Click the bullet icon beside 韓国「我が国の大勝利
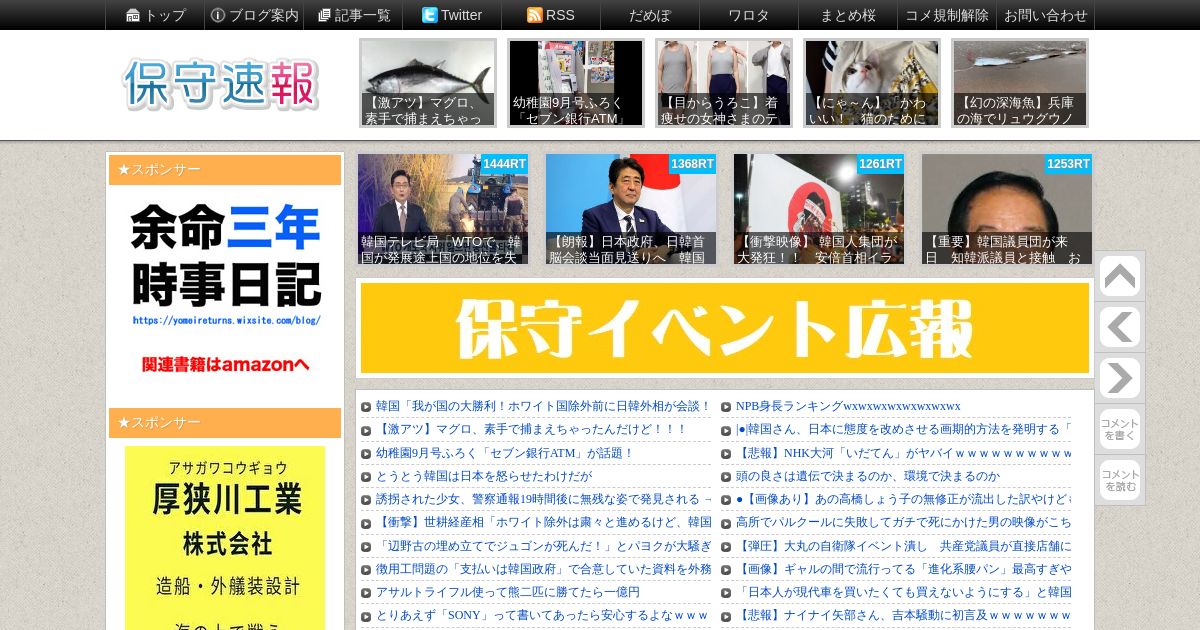 click(x=366, y=407)
